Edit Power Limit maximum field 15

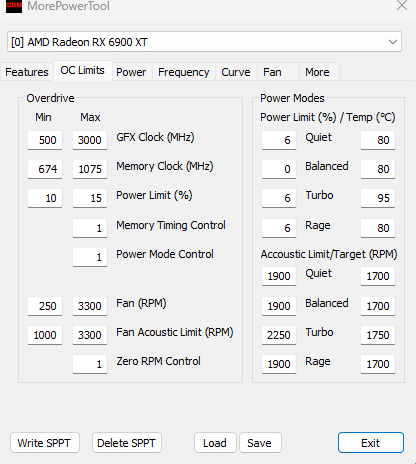90,198
